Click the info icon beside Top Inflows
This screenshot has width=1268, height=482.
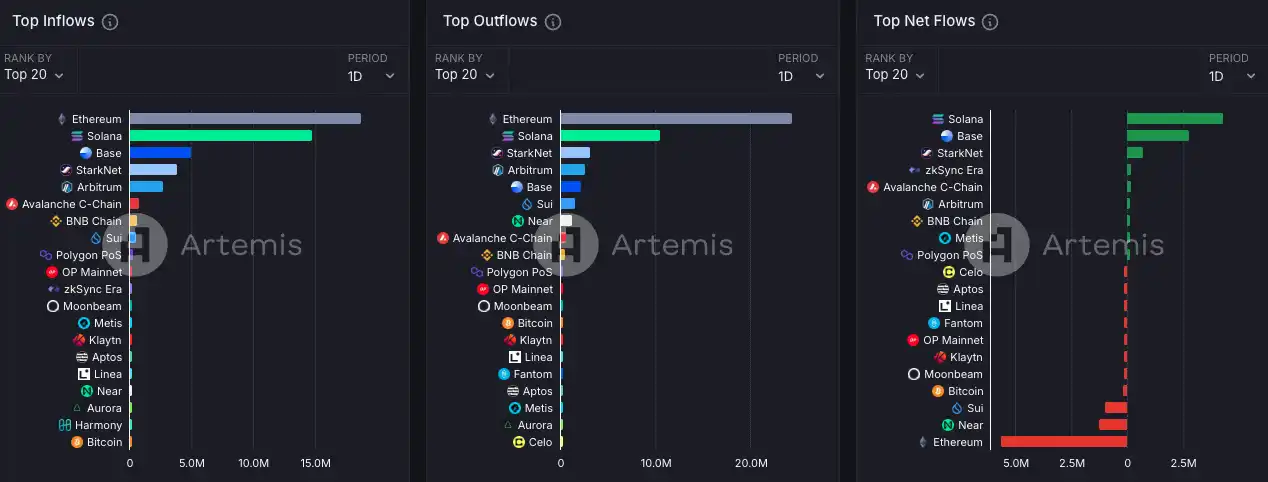(x=110, y=22)
